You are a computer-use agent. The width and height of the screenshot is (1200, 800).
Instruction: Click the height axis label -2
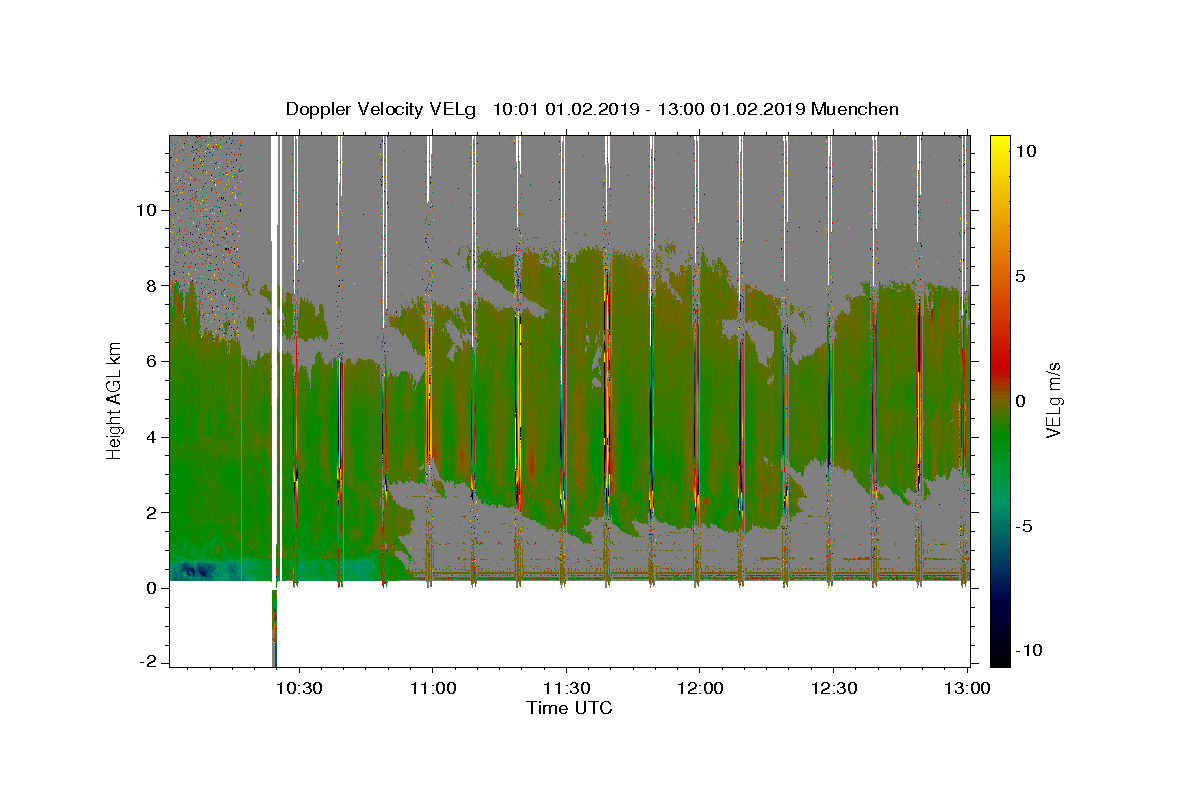(x=151, y=663)
